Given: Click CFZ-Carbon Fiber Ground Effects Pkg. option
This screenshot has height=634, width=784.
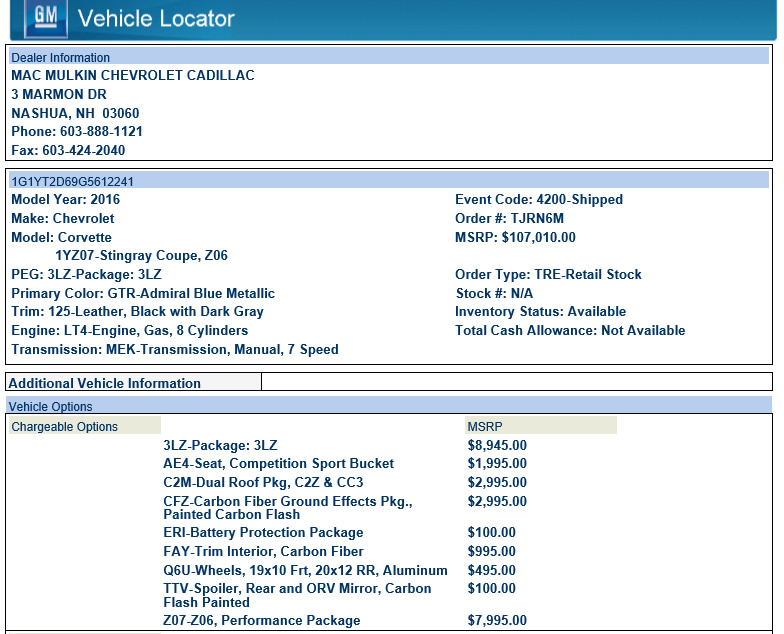Looking at the screenshot, I should point(288,508).
